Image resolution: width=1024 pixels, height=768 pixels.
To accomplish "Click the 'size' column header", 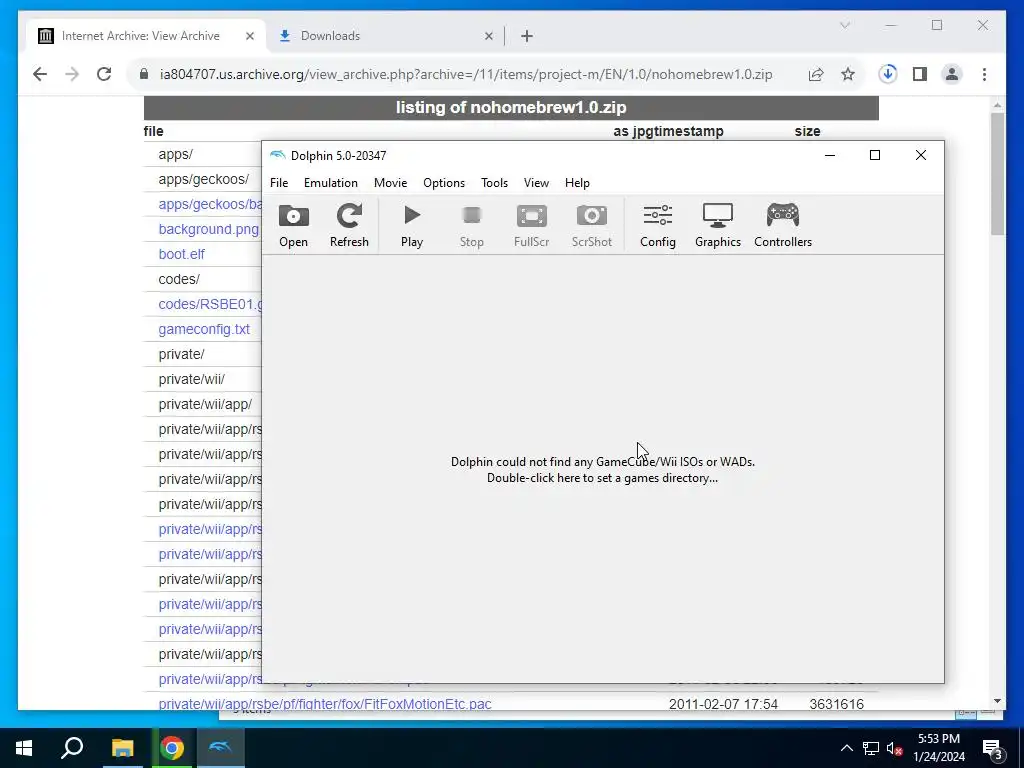I will [x=807, y=131].
